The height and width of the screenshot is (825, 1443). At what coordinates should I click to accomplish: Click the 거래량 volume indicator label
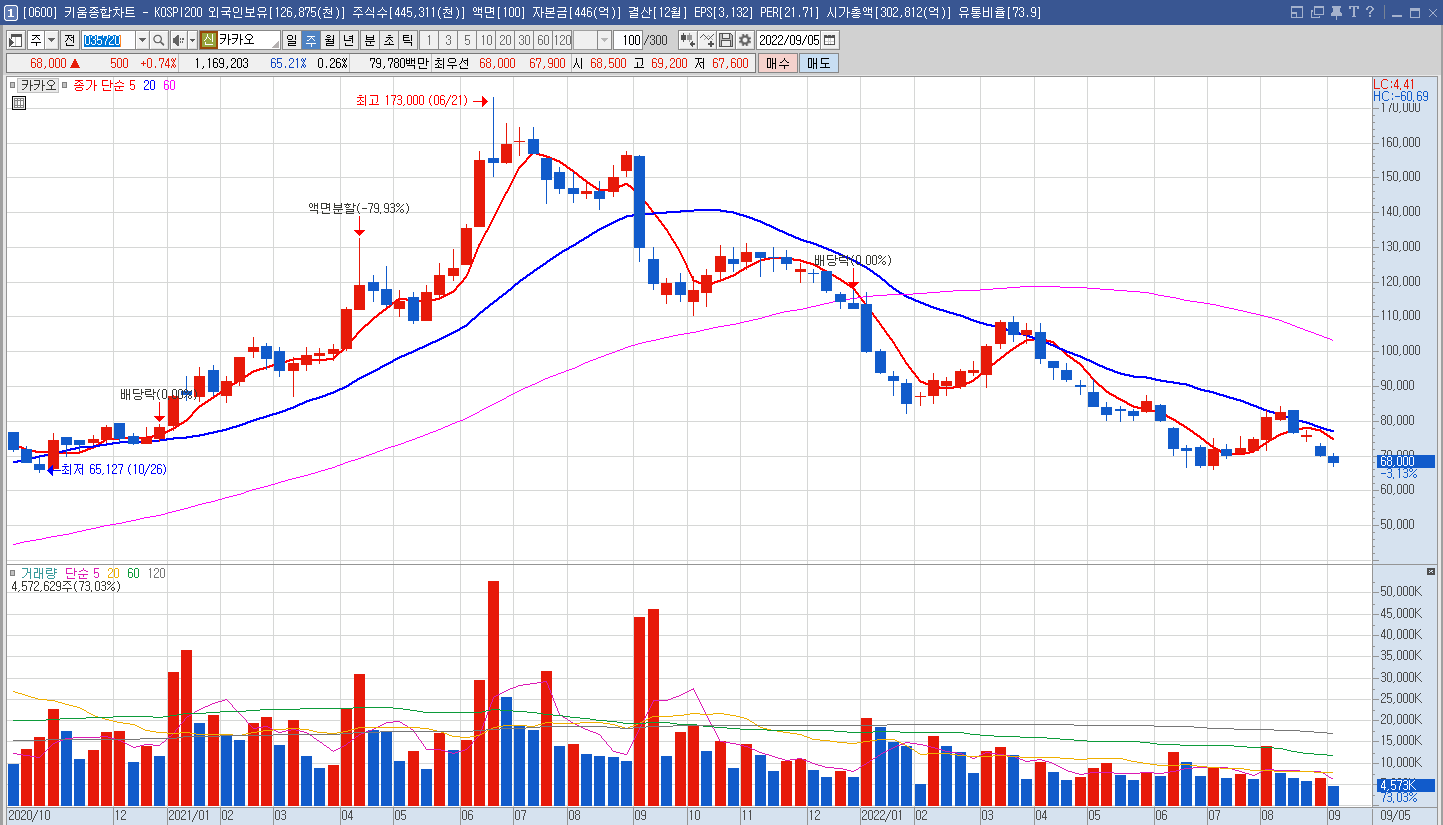click(38, 573)
